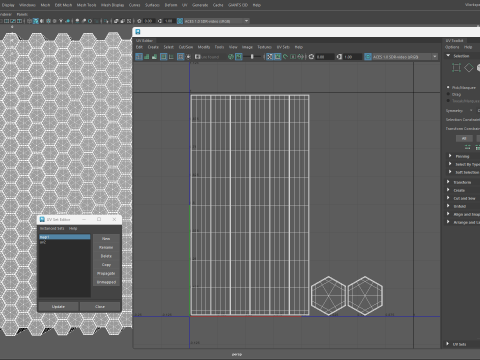
Task: Toggle the filtered image icon after slider
Action: pyautogui.click(x=270, y=57)
